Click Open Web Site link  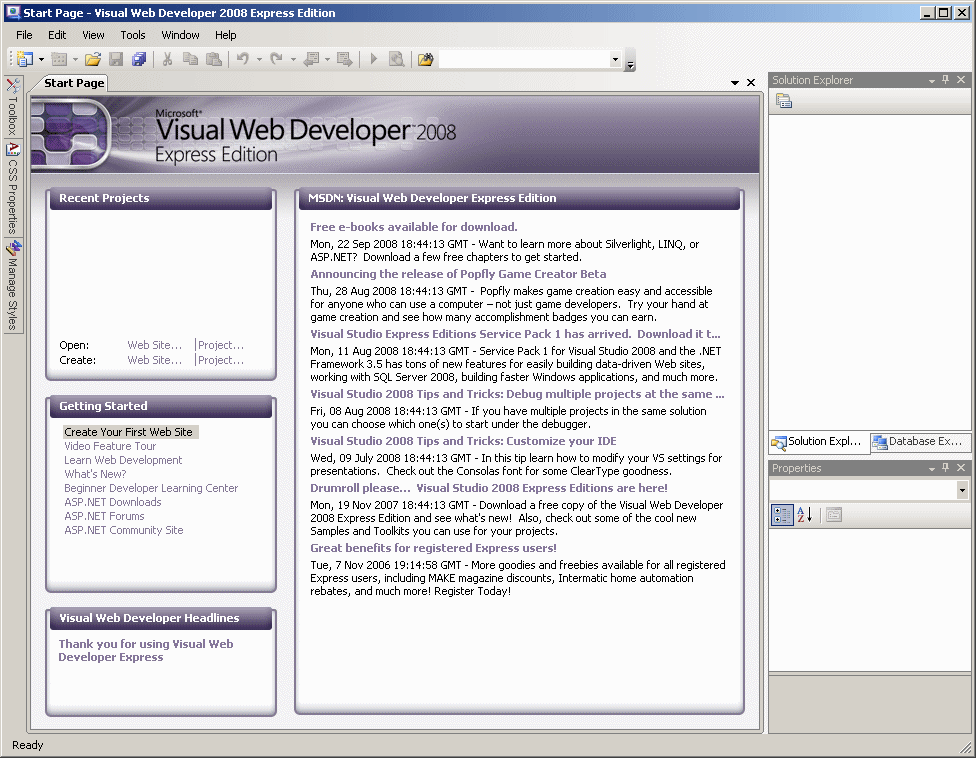tap(154, 345)
